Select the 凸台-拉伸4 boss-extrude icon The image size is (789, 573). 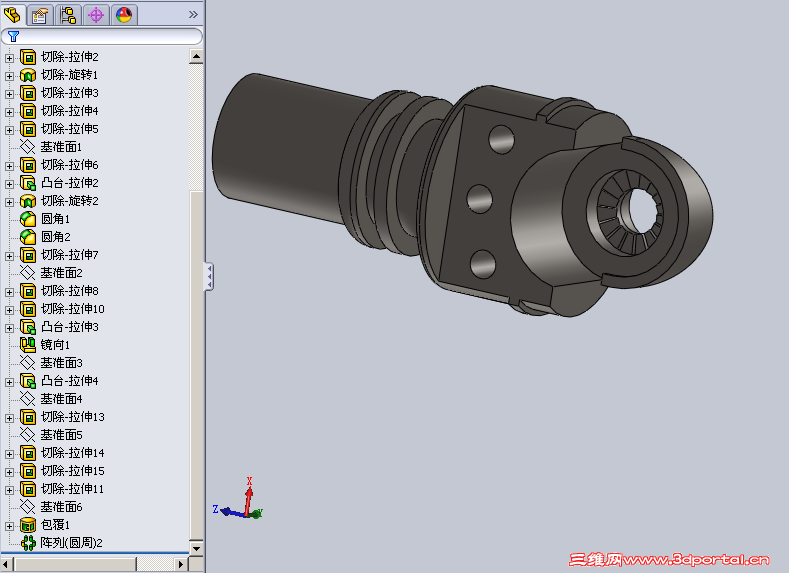click(x=28, y=381)
